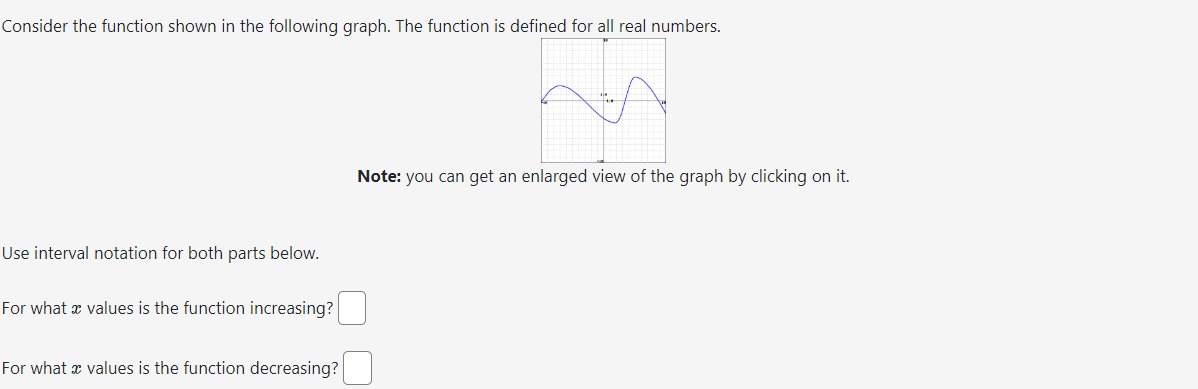Click the italic x in the decreasing question
Image resolution: width=1198 pixels, height=389 pixels.
point(76,369)
